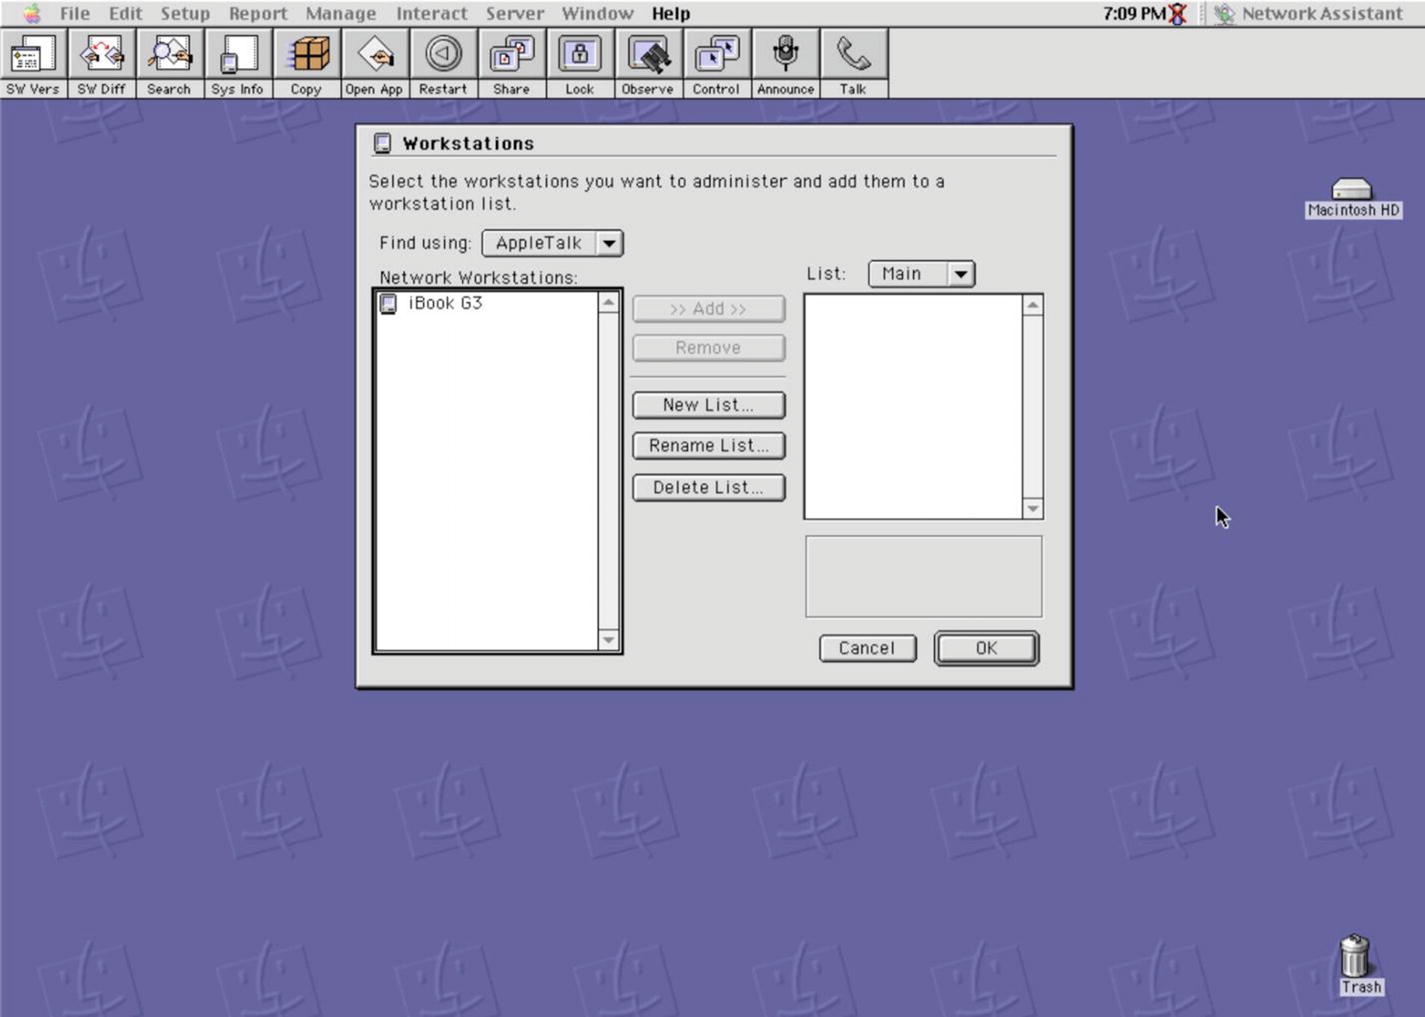
Task: Choose the Control workstation tool
Action: tap(716, 63)
